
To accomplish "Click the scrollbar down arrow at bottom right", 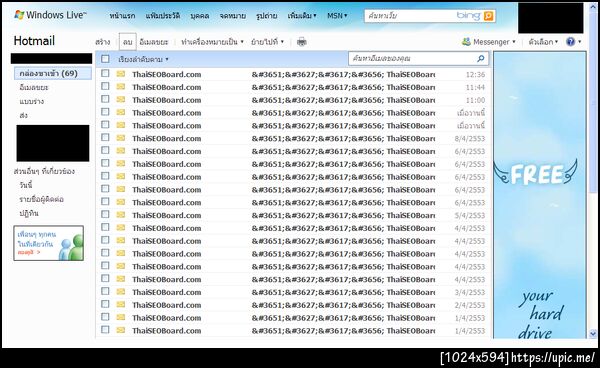I will point(593,334).
